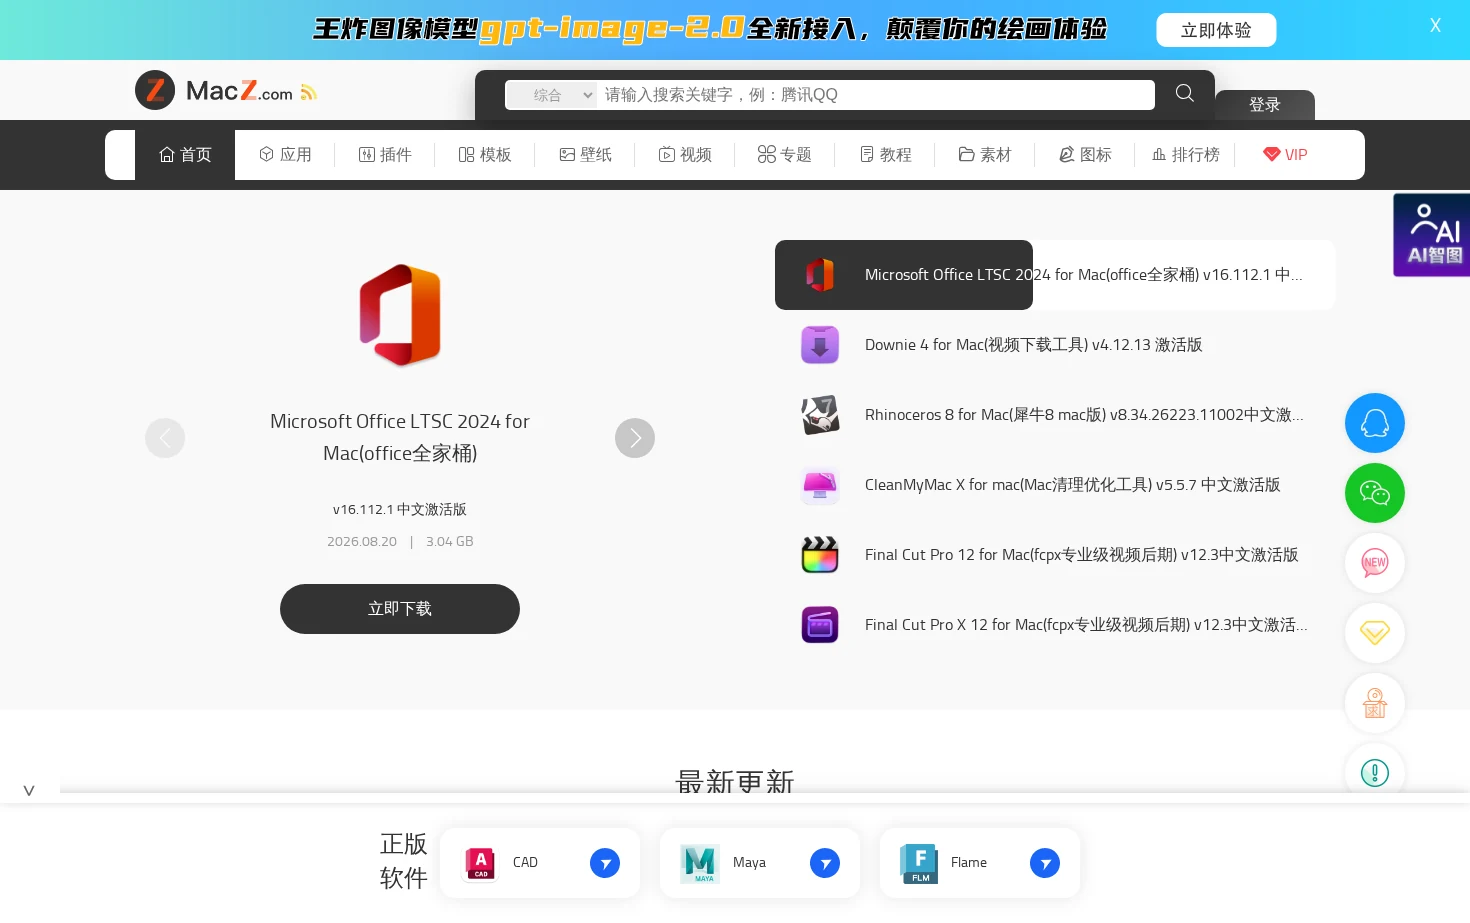
Task: Open the 应用 apps menu
Action: 285,155
